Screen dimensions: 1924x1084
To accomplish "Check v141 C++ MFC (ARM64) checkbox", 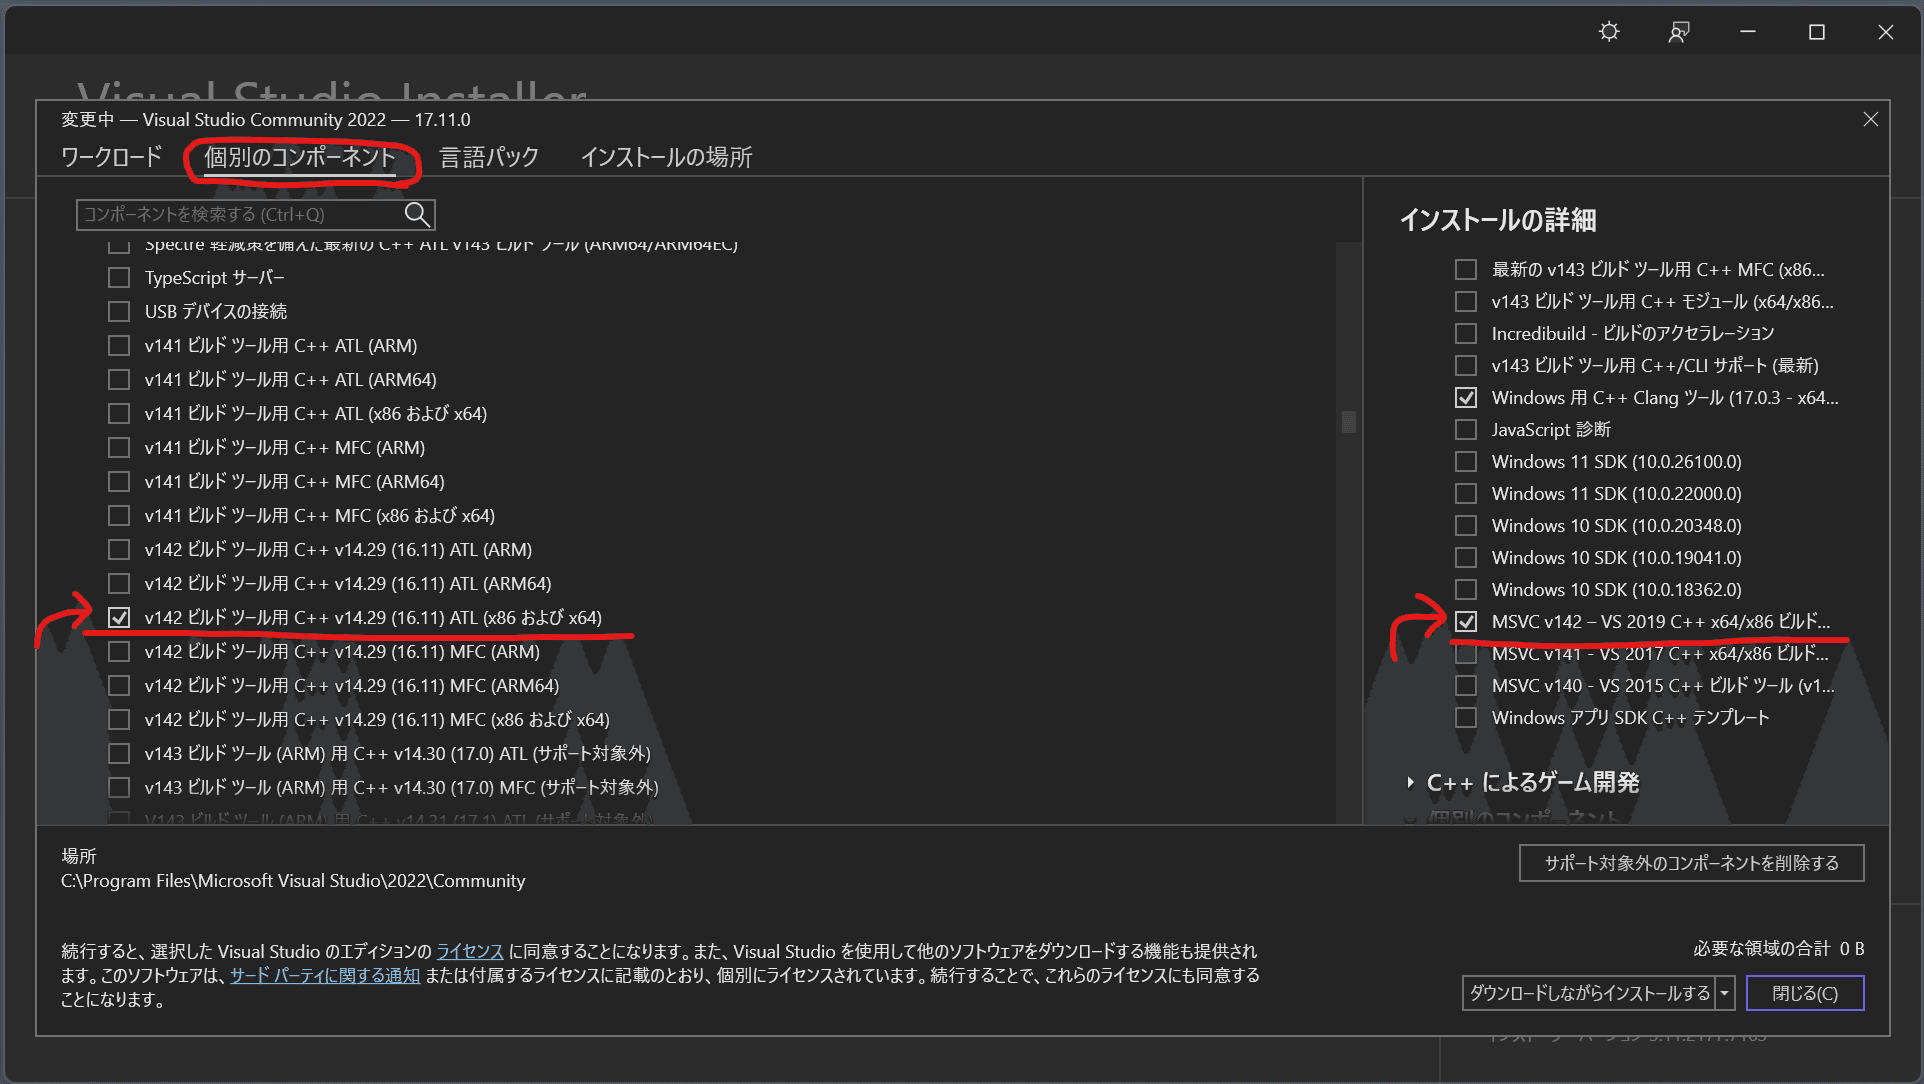I will point(119,481).
